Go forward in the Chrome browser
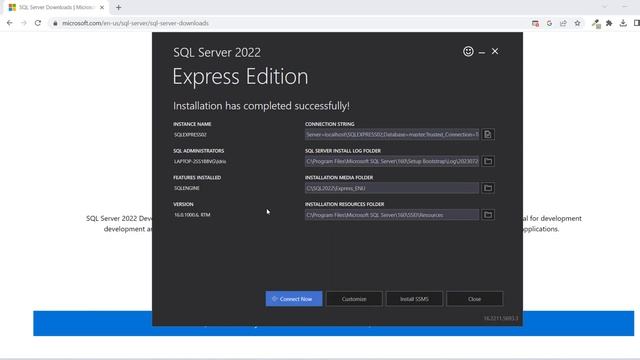The image size is (640, 360). pos(24,23)
